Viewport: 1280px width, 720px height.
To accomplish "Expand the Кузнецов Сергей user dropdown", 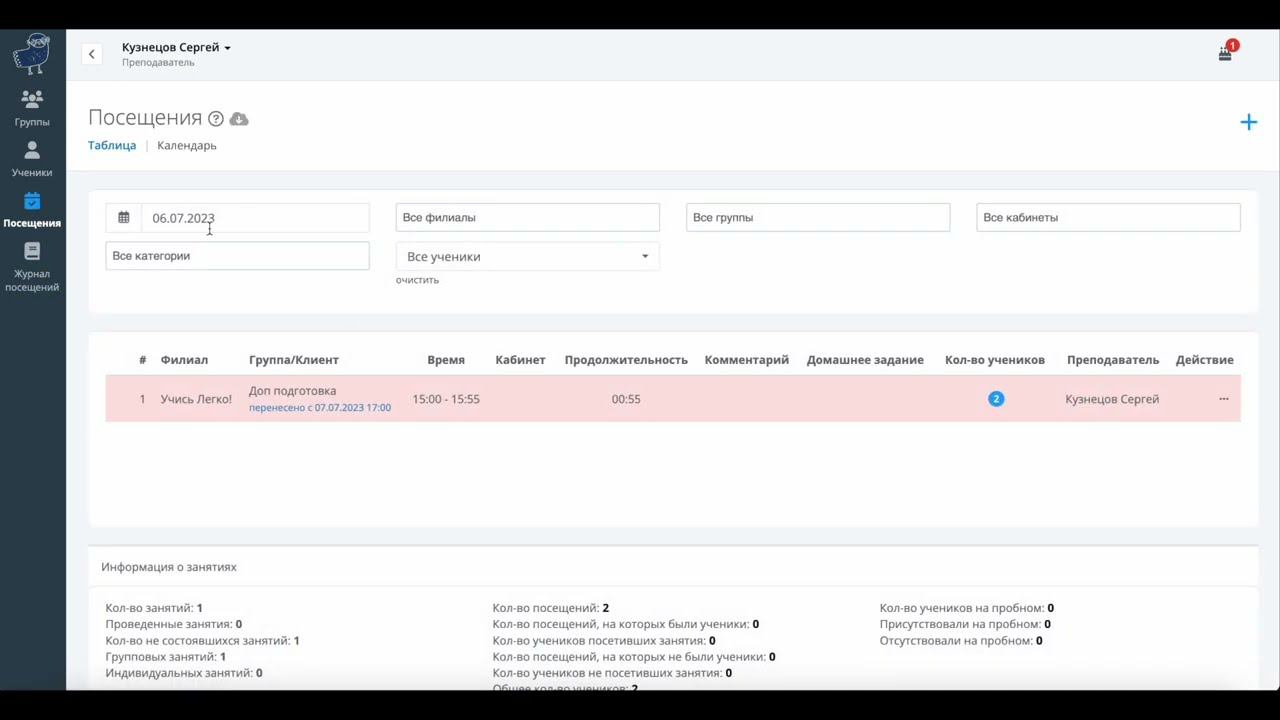I will 176,47.
